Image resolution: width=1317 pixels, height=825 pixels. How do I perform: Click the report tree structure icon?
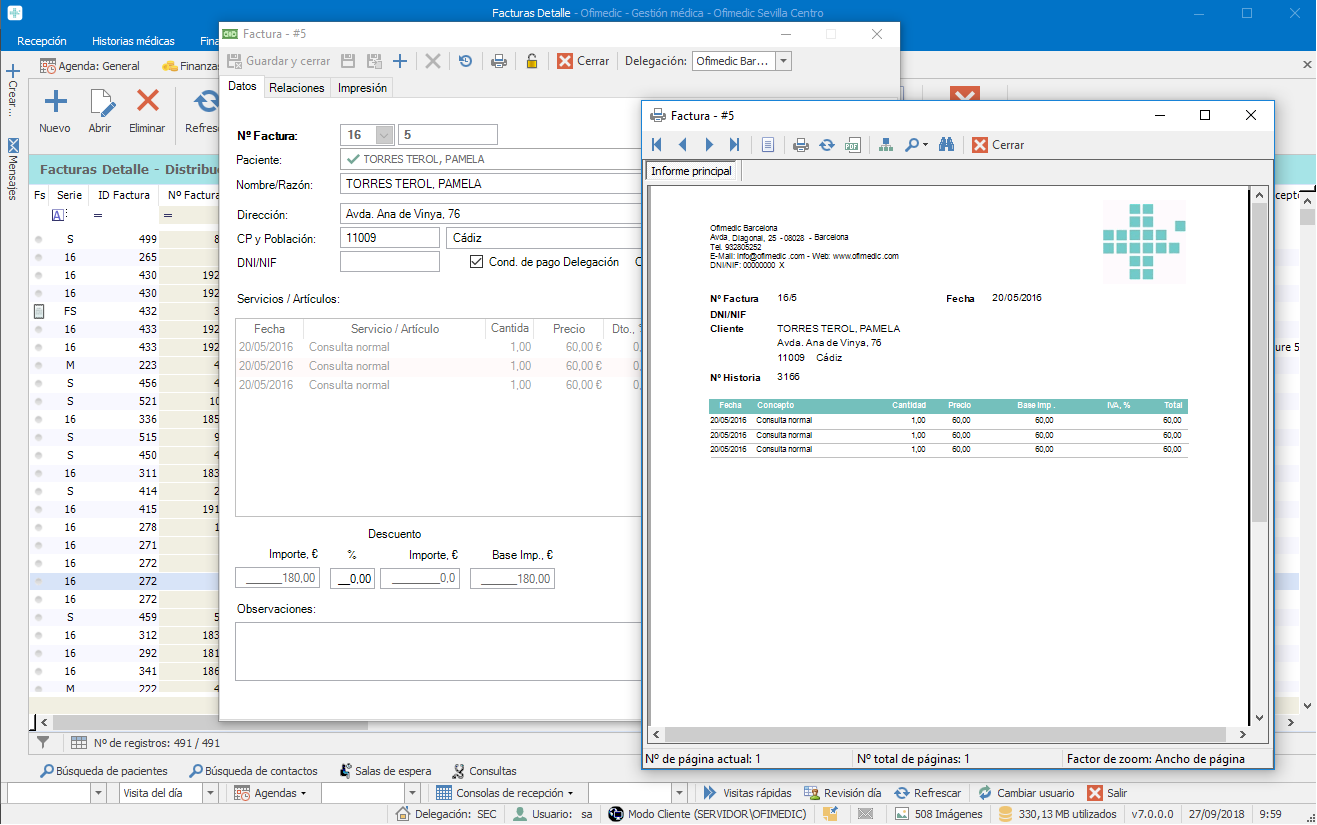pyautogui.click(x=886, y=145)
